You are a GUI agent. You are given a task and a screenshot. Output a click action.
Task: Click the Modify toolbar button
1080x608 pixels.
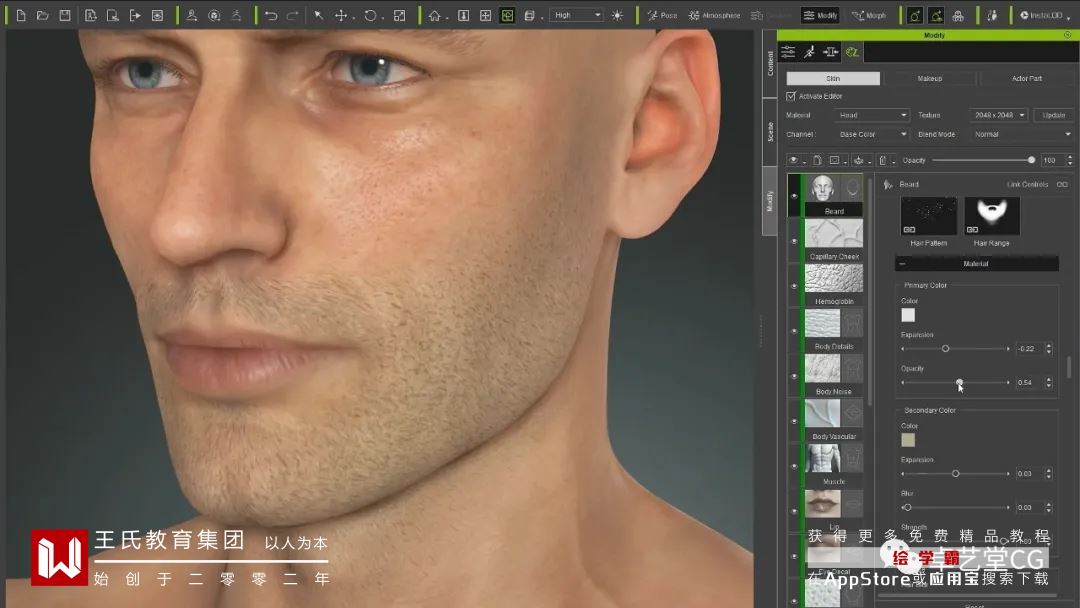pos(820,15)
